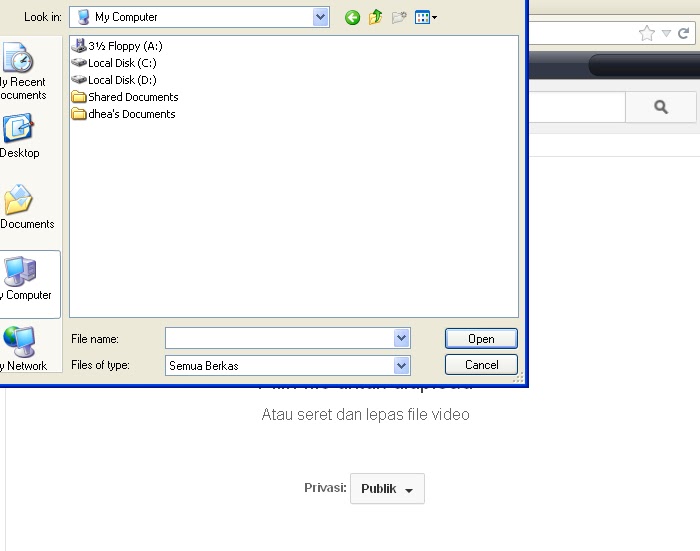Click the 'Privasi:' label
The height and width of the screenshot is (551, 700).
325,488
